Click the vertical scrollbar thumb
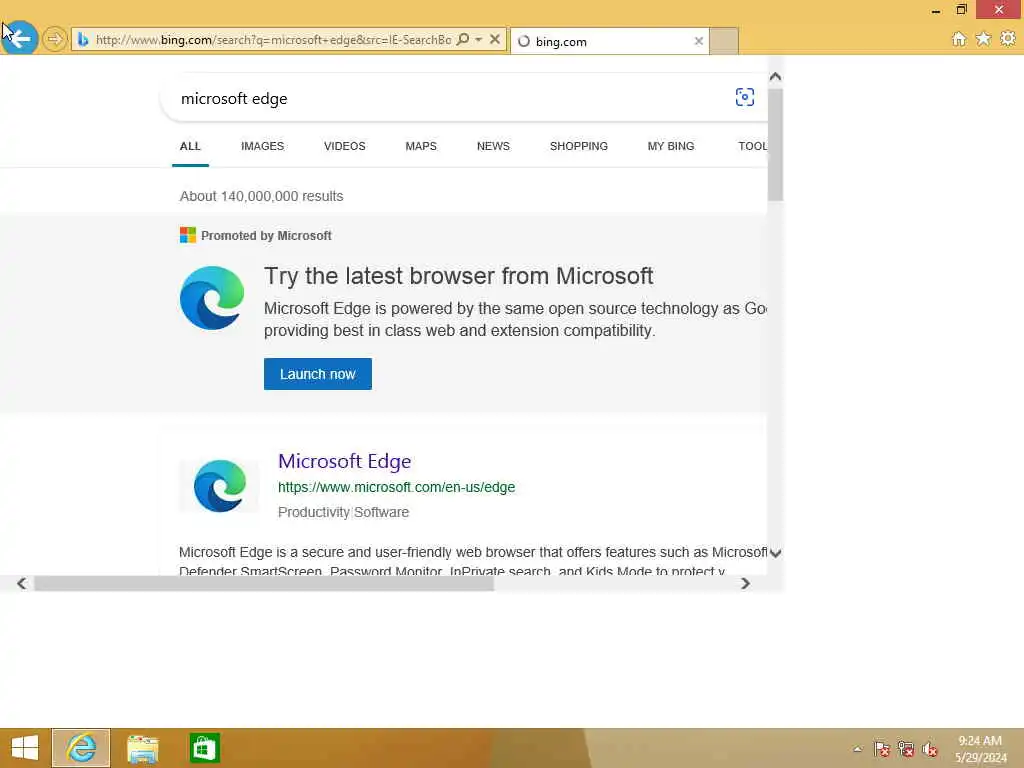This screenshot has width=1024, height=768. pyautogui.click(x=775, y=145)
